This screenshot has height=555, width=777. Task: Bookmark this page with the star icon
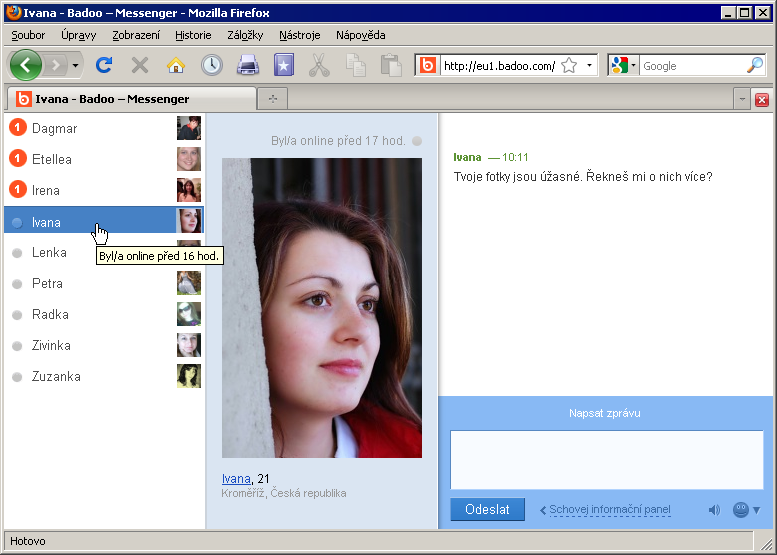[569, 65]
